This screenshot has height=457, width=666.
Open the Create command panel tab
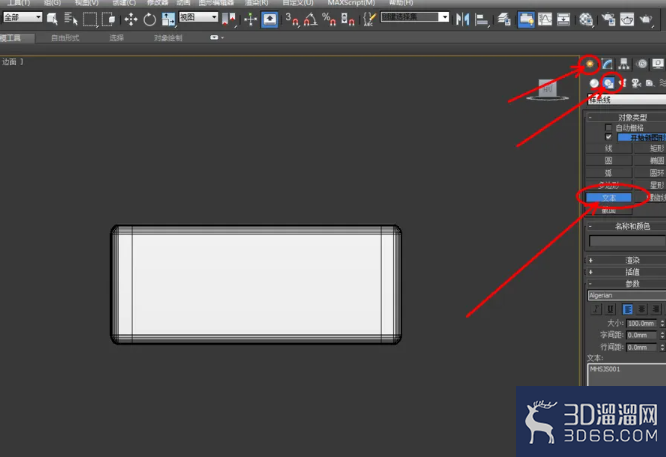590,64
